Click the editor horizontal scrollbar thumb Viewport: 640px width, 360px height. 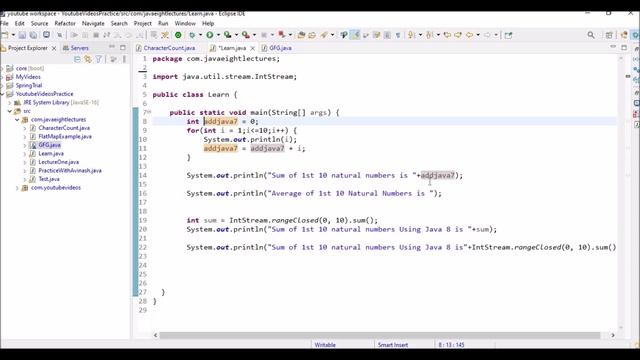pos(380,335)
